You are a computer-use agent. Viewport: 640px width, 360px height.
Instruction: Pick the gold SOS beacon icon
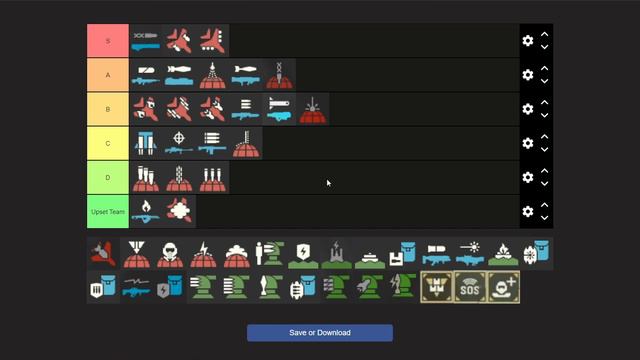tap(470, 287)
